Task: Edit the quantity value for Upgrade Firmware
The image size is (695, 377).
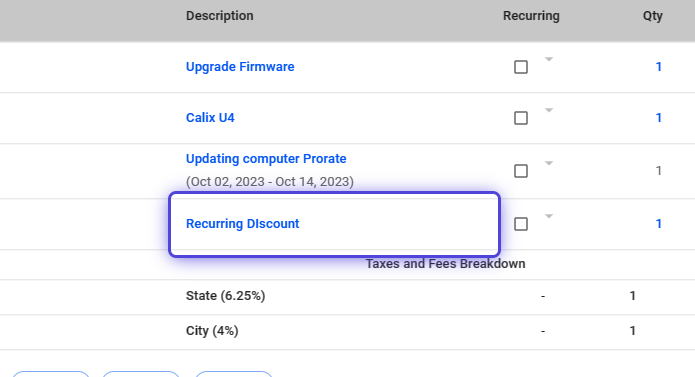Action: click(659, 66)
